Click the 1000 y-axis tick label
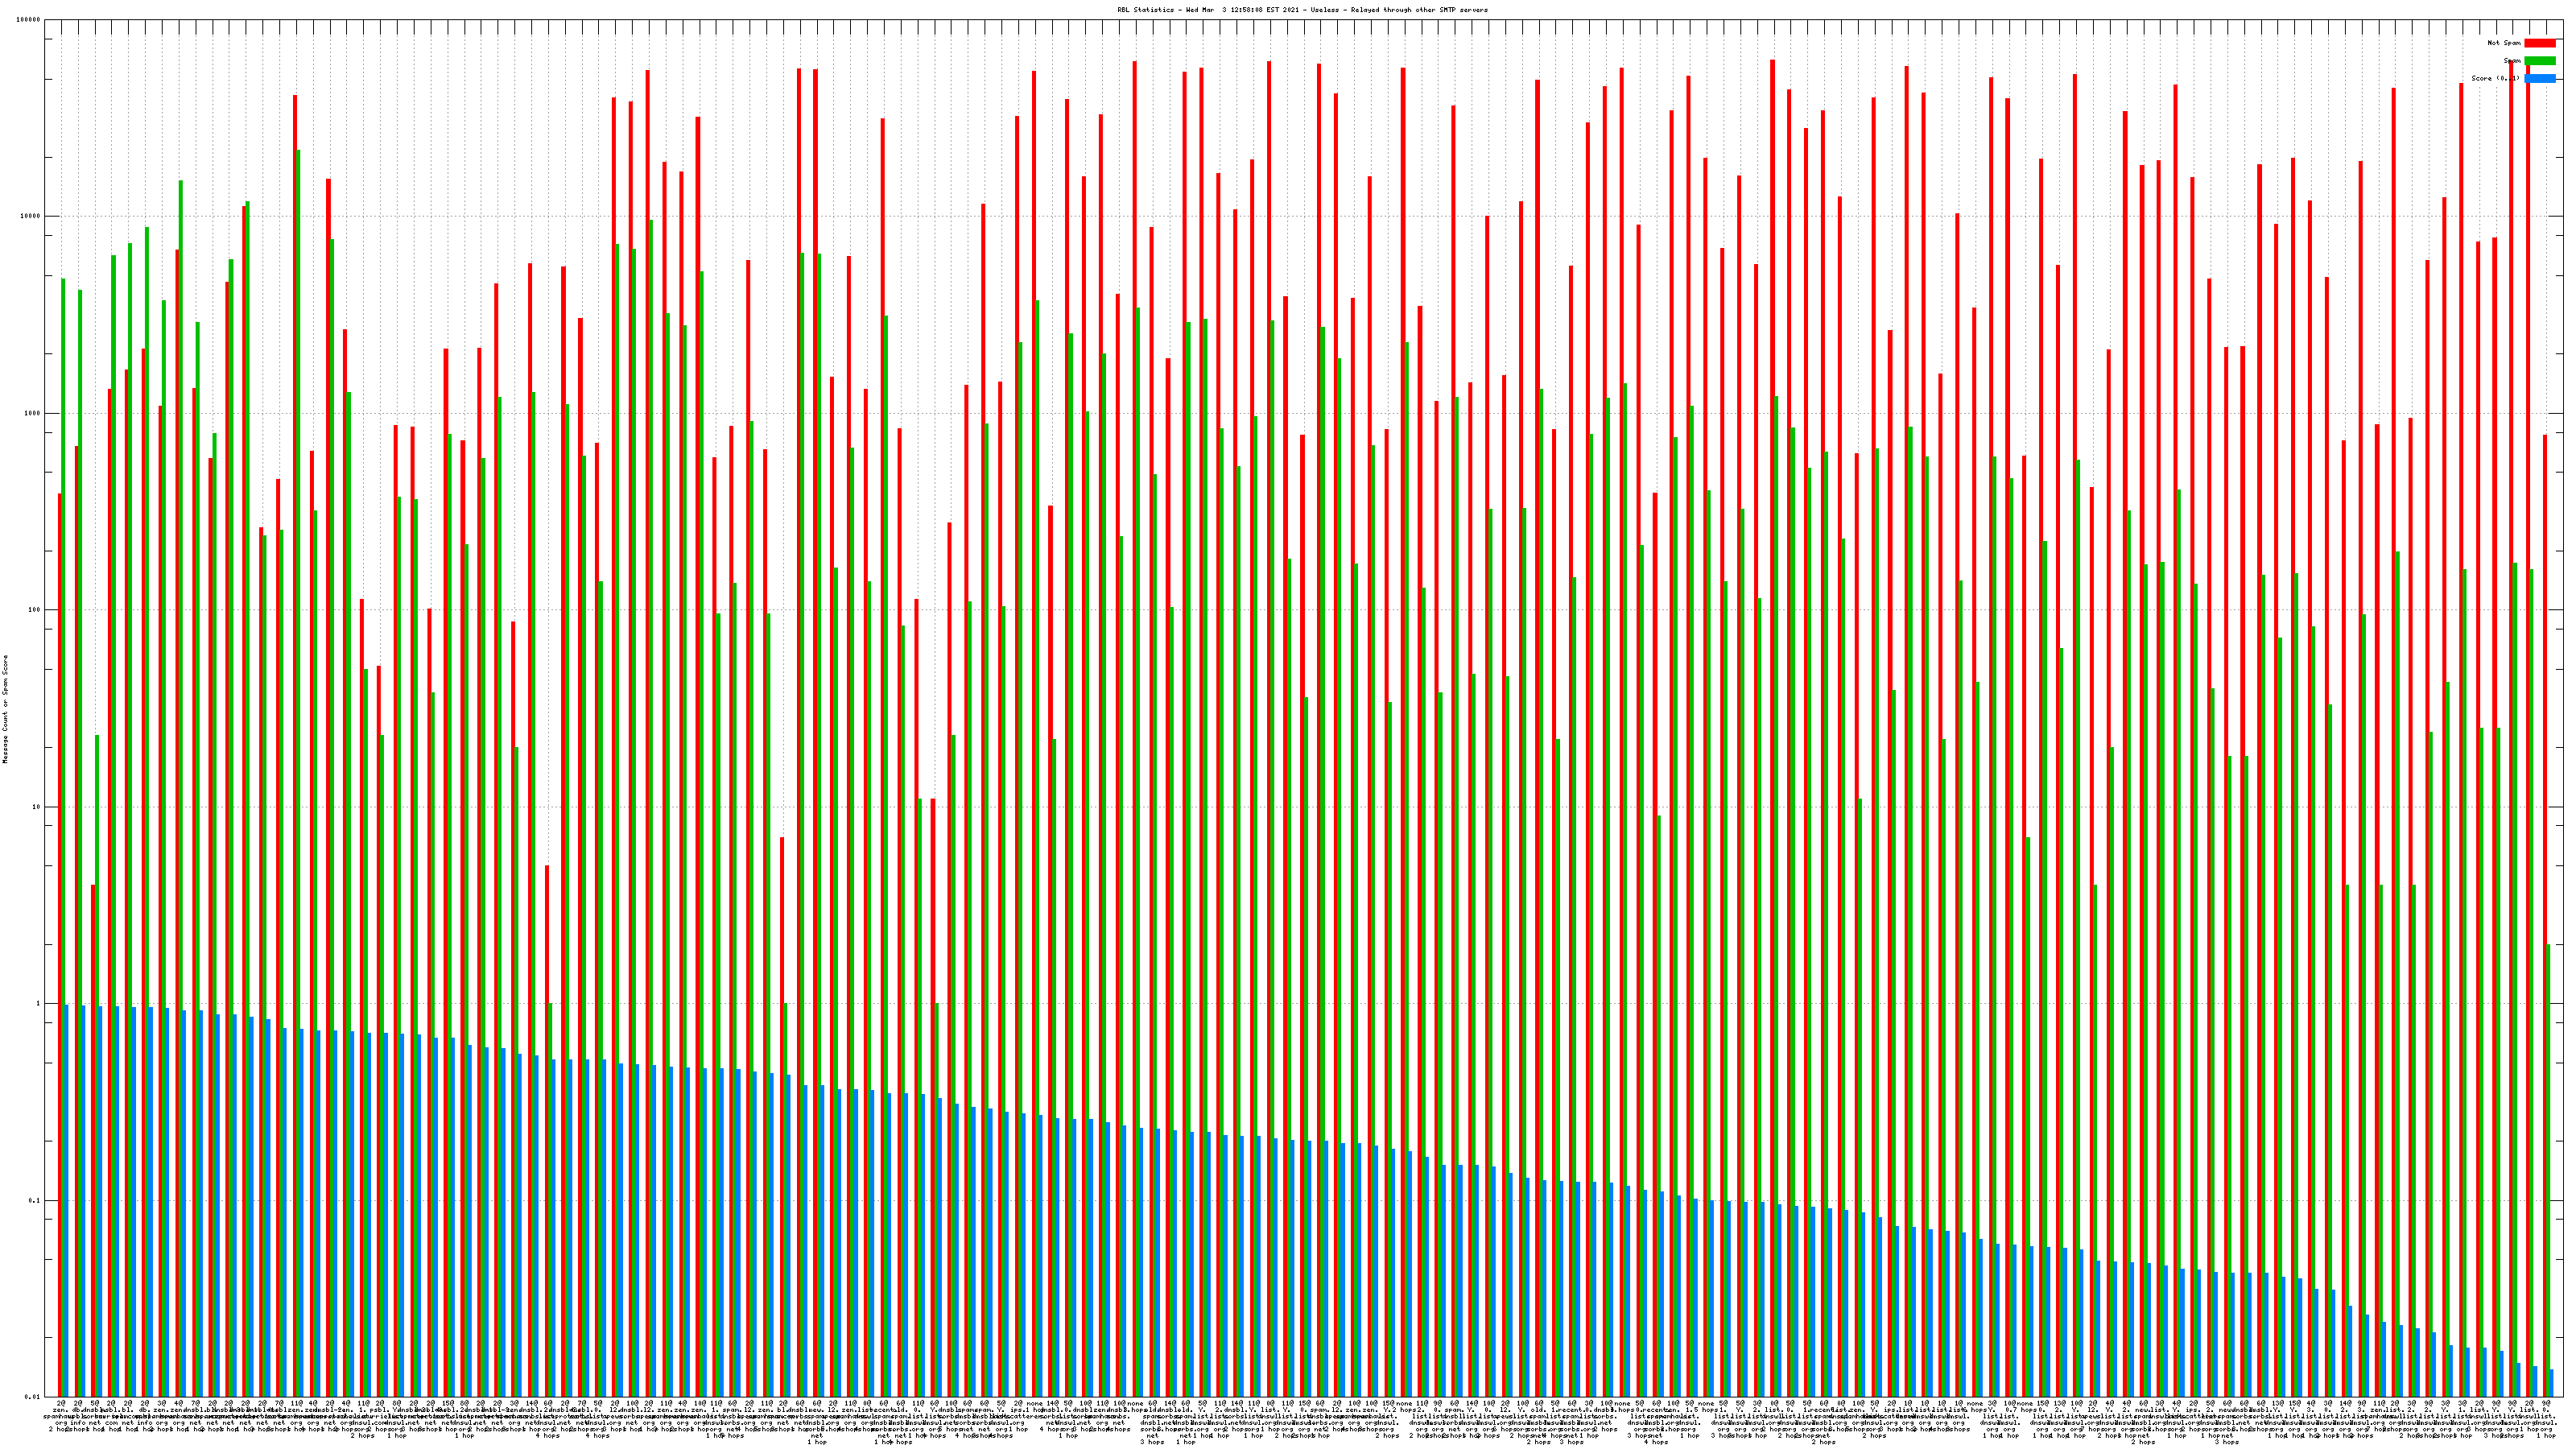Viewport: 2576px width, 1449px height. coord(33,413)
